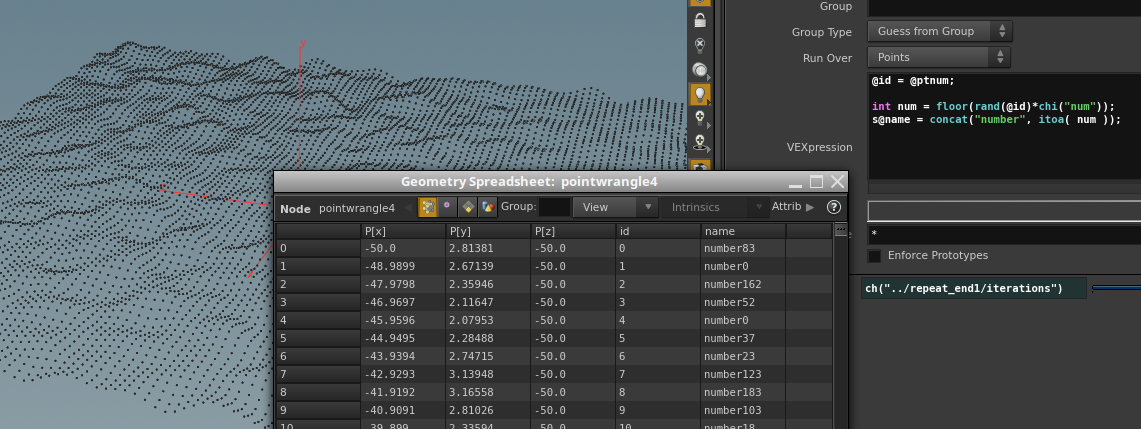Select the cell 'number23'
This screenshot has height=429, width=1141.
pyautogui.click(x=743, y=356)
